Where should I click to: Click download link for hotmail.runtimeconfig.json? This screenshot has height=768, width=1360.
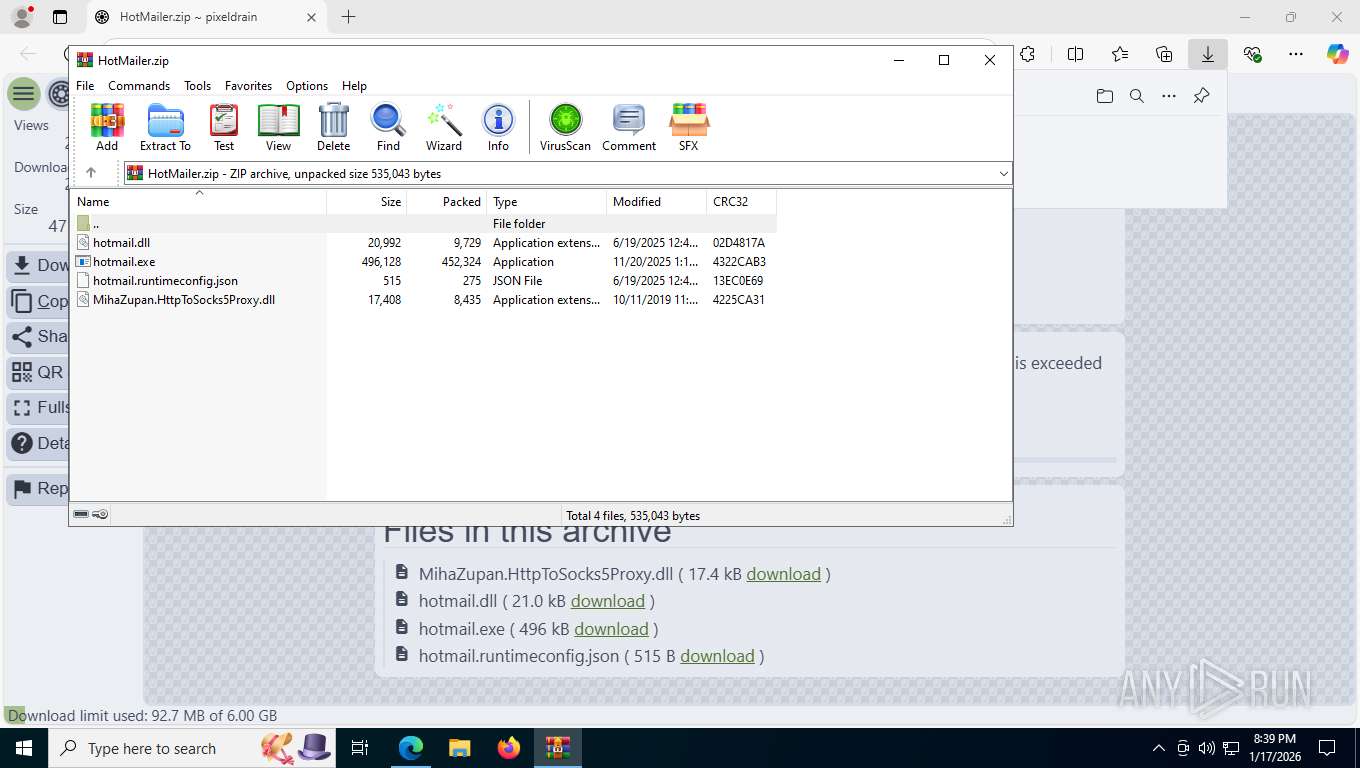[x=717, y=656]
